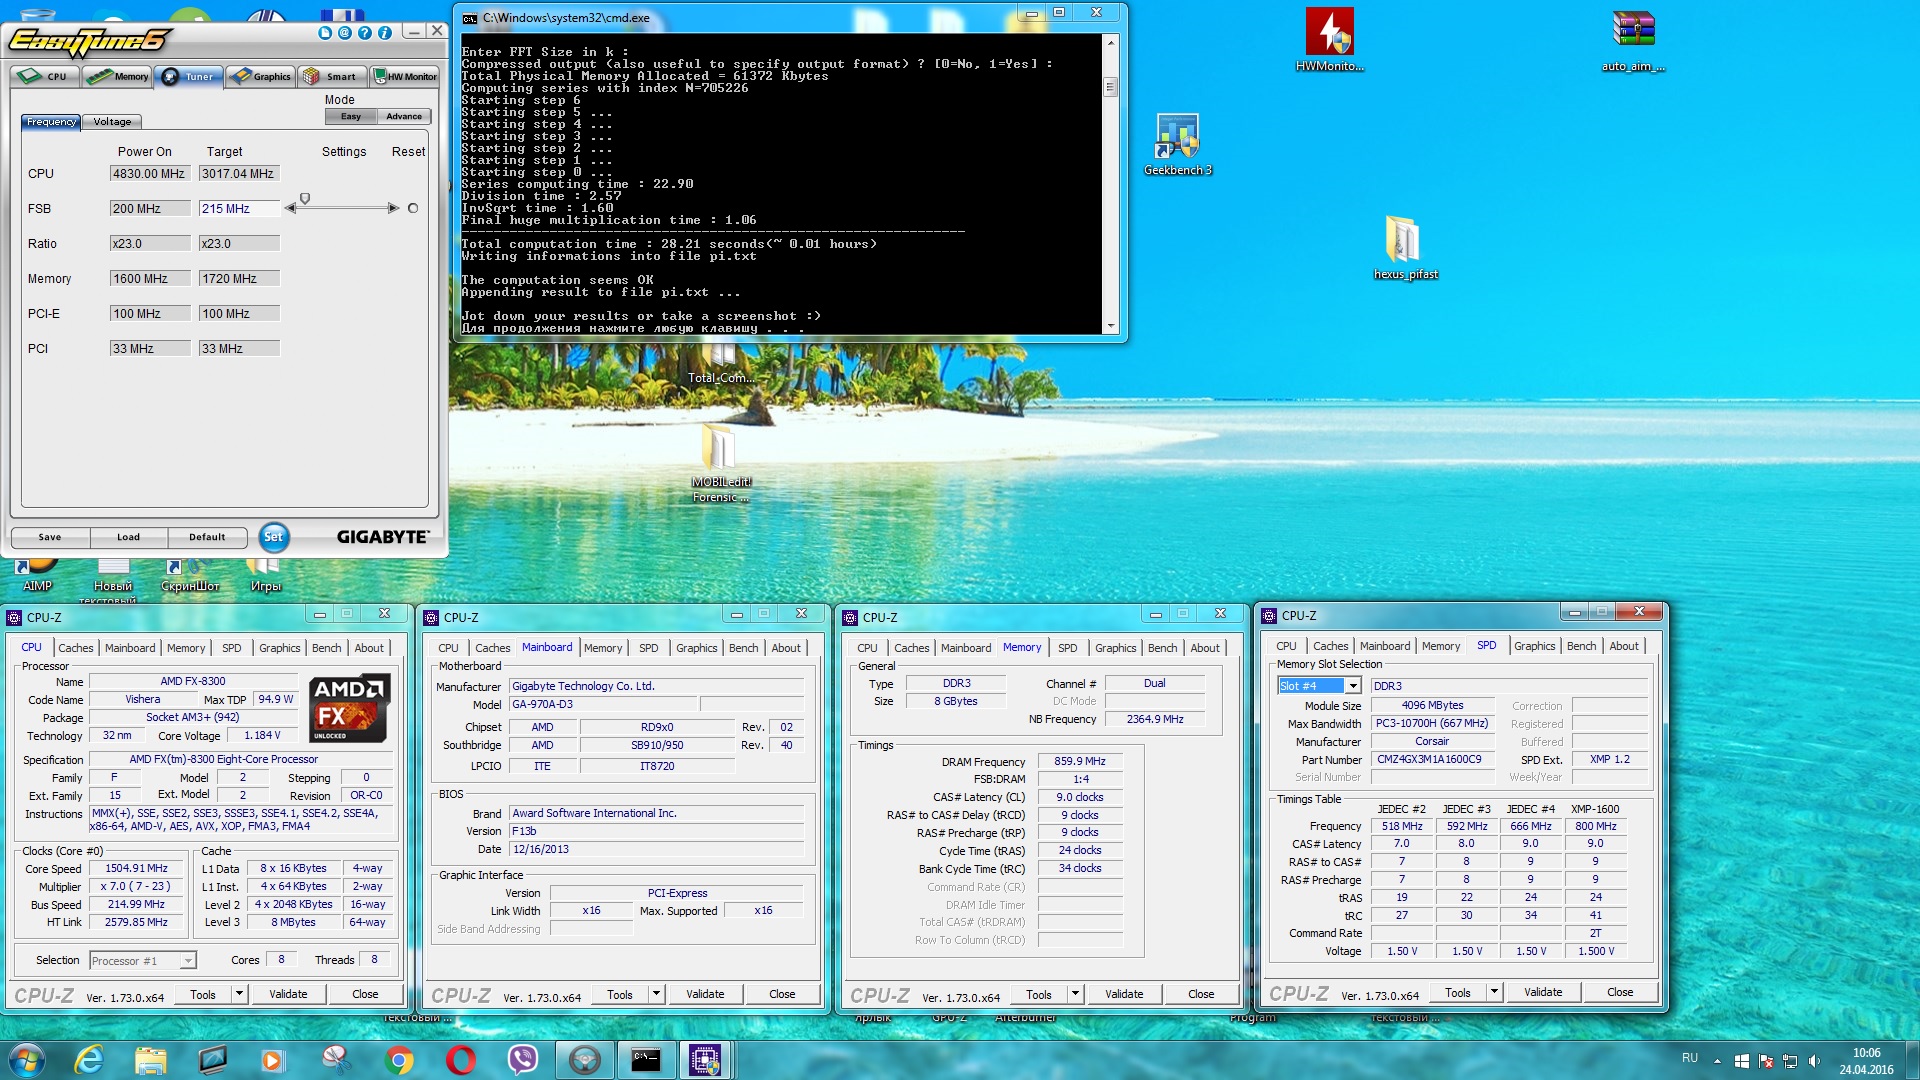Click the monitor icon in taskbar
1920x1080 pixels.
tap(212, 1060)
